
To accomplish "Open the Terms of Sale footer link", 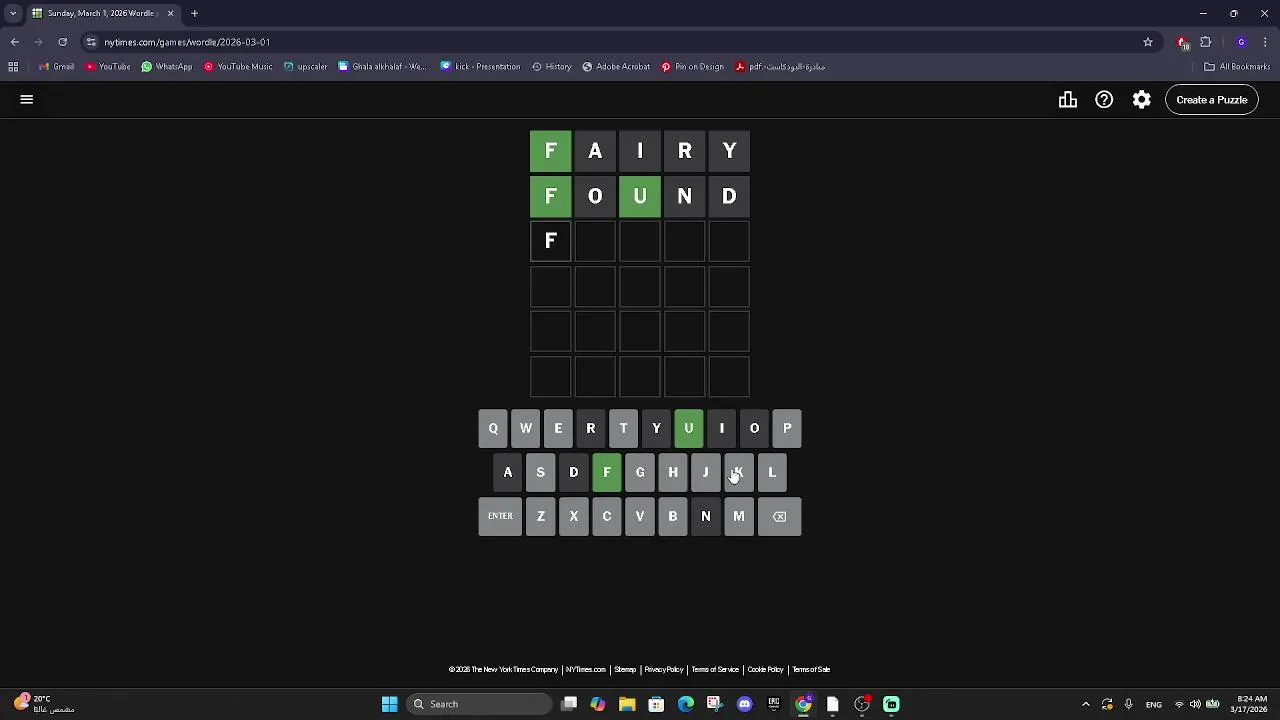I will pyautogui.click(x=811, y=670).
